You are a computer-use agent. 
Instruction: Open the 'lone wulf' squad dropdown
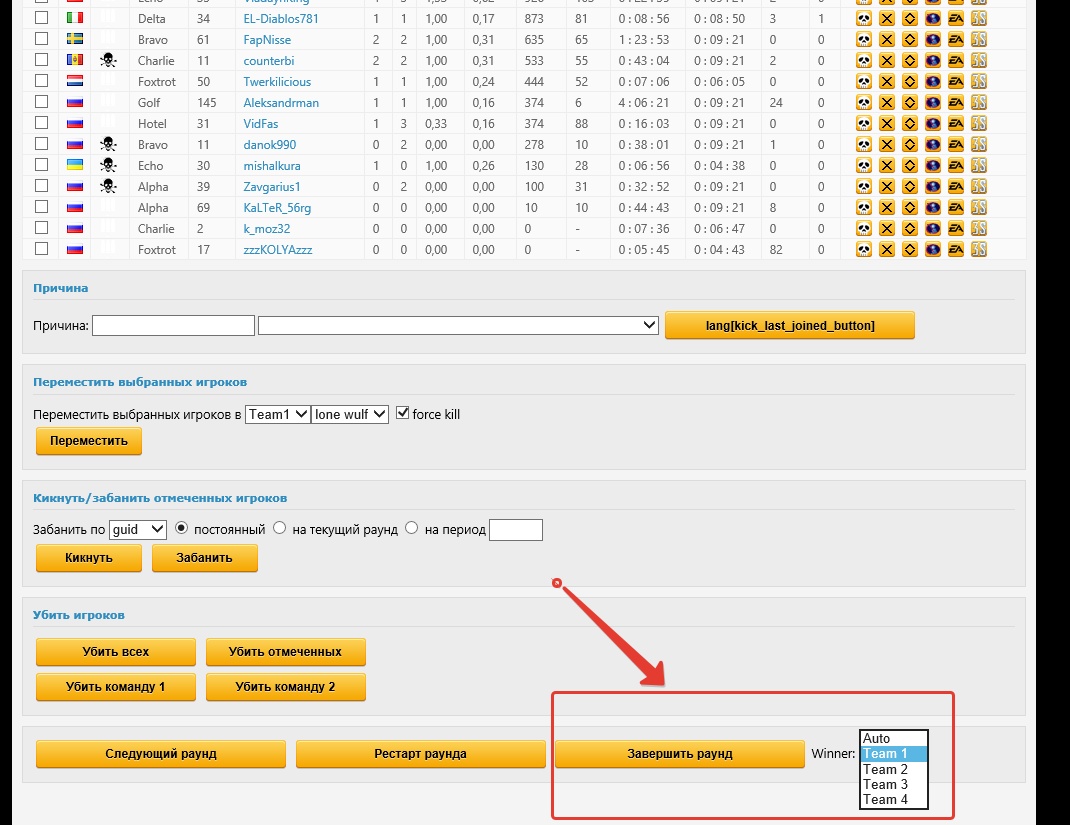pos(349,414)
